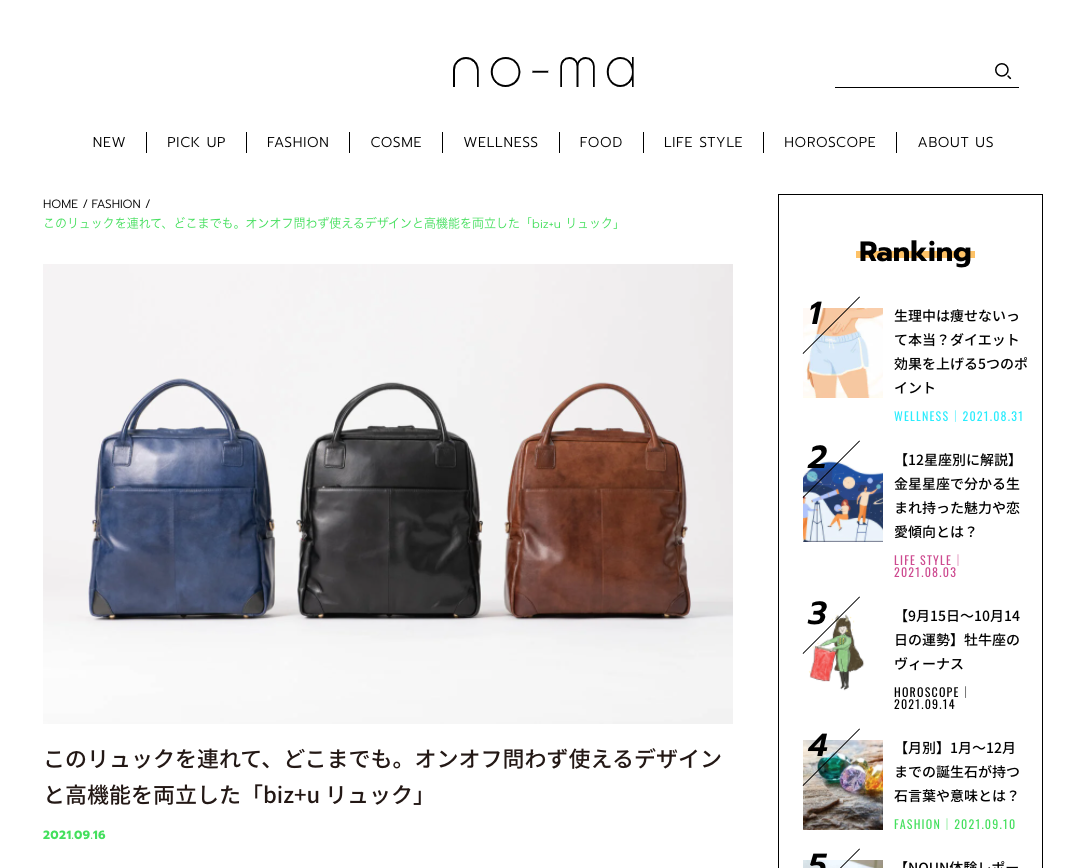
Task: Click HOME in the breadcrumb
Action: tap(60, 204)
